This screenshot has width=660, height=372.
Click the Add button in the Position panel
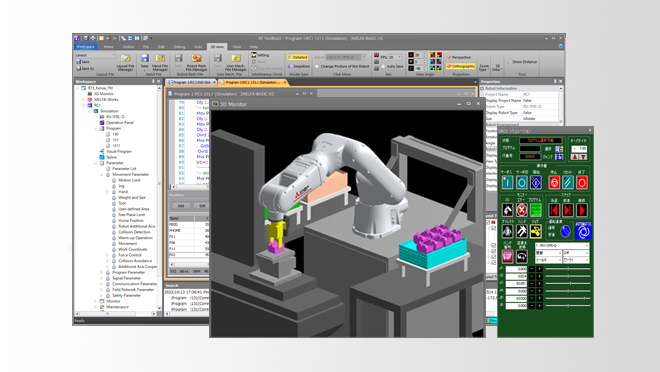point(181,206)
